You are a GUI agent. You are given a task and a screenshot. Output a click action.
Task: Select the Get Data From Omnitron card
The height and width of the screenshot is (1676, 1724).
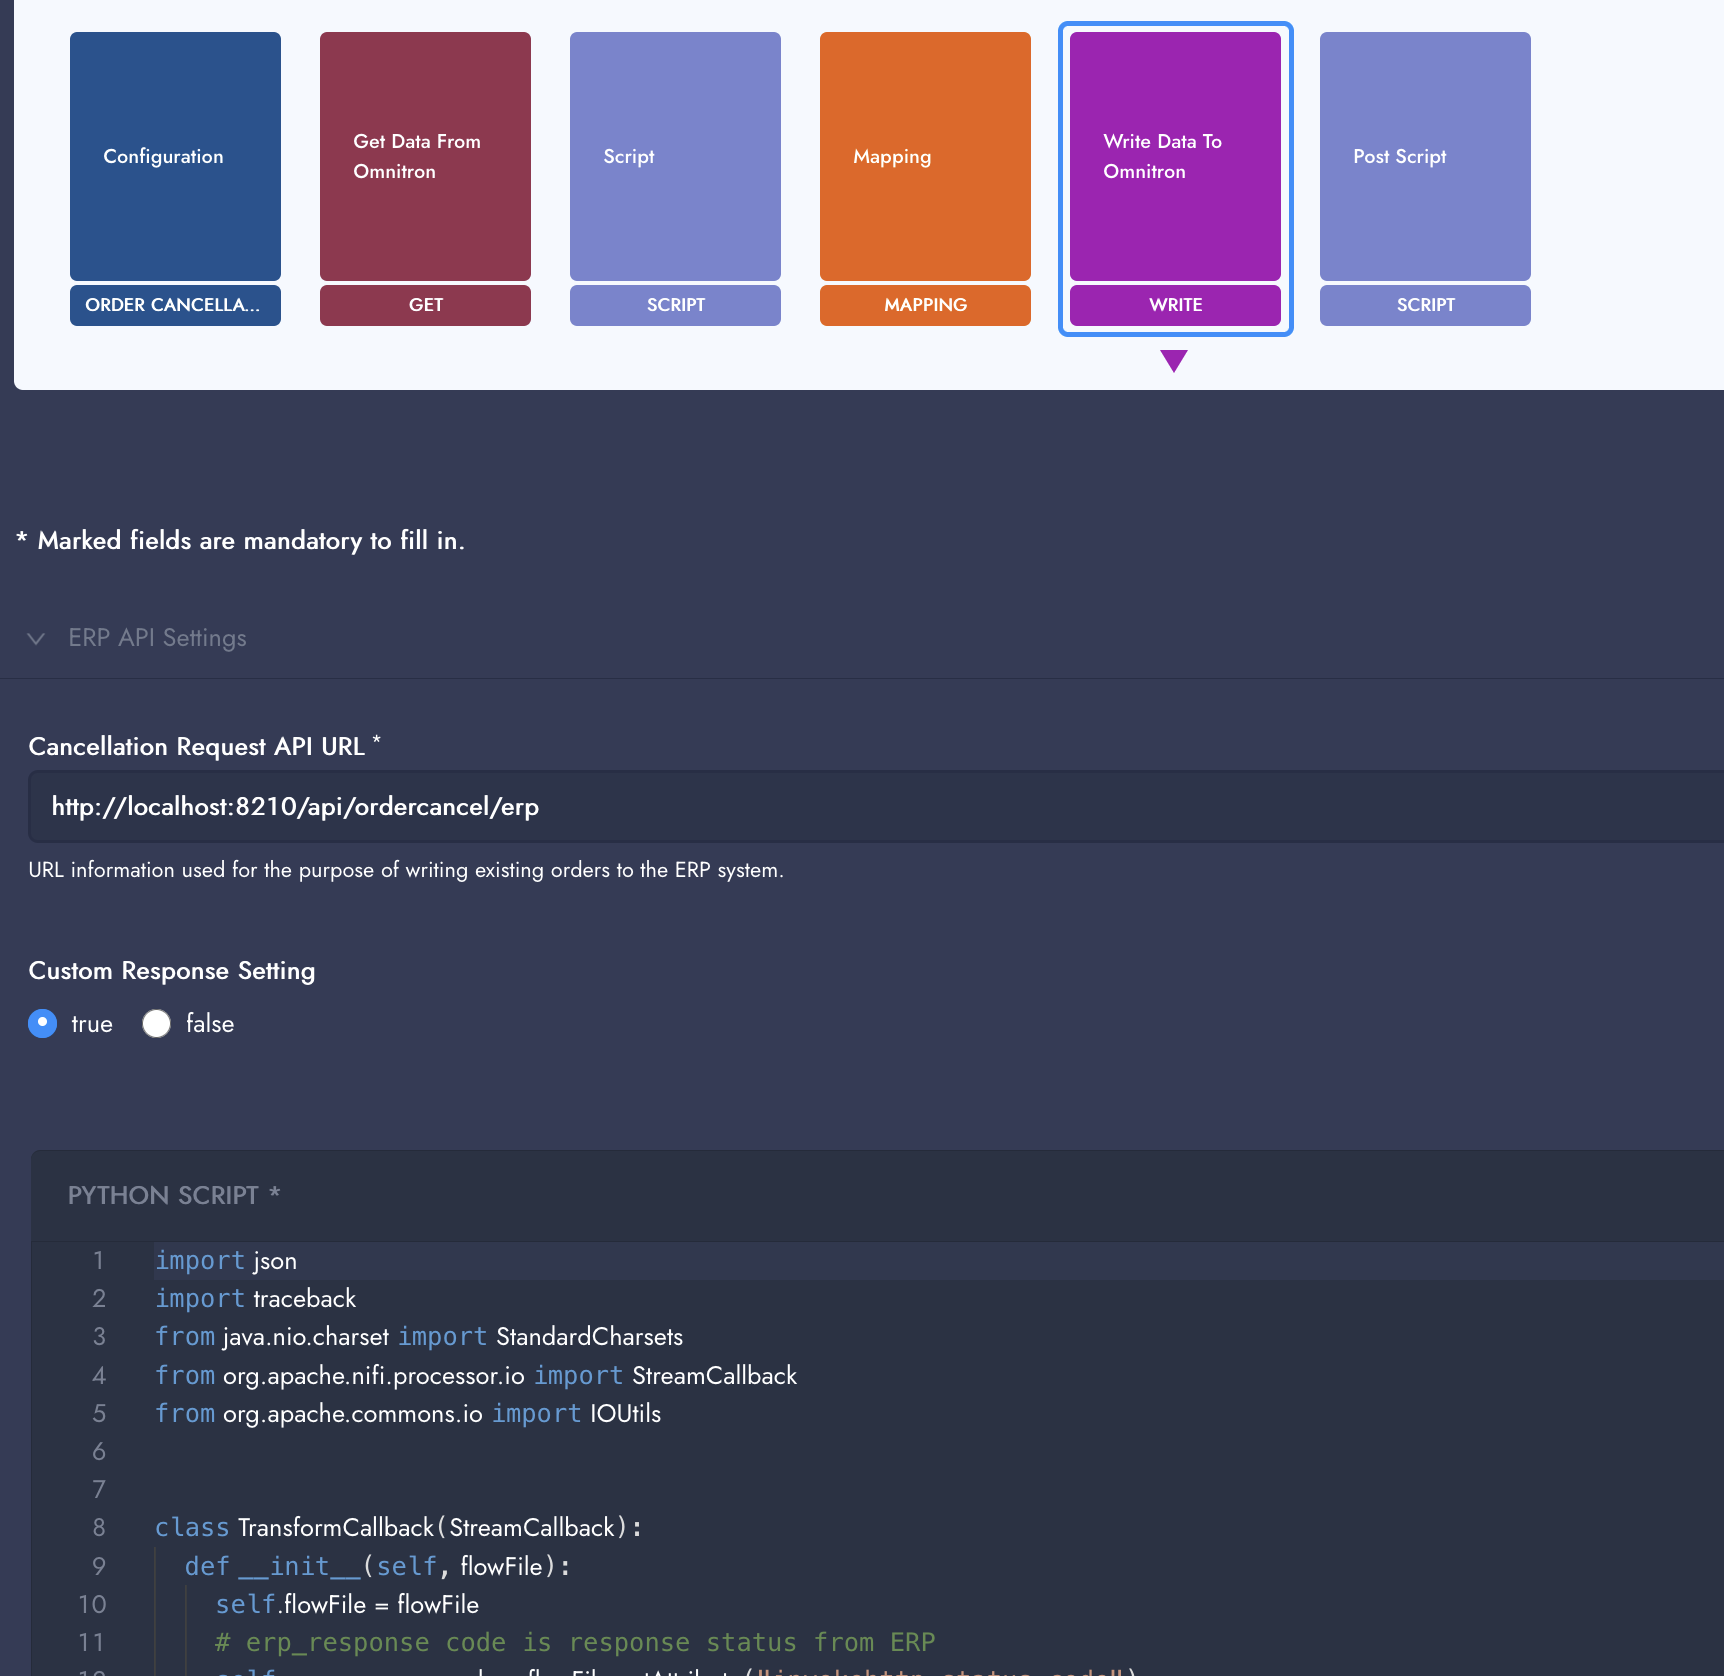(425, 156)
